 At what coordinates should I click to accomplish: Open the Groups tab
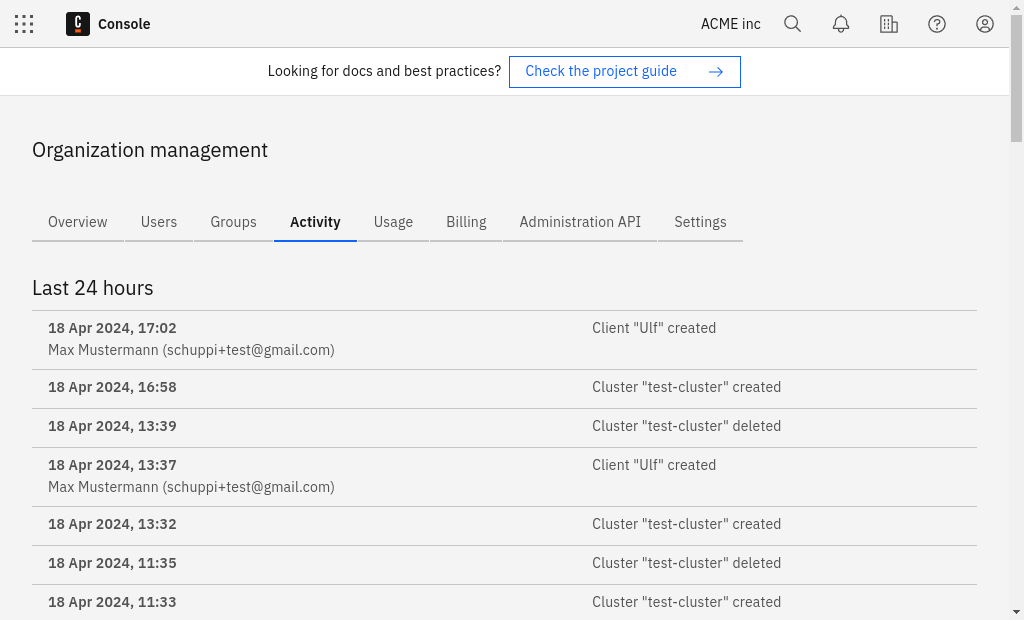click(233, 222)
